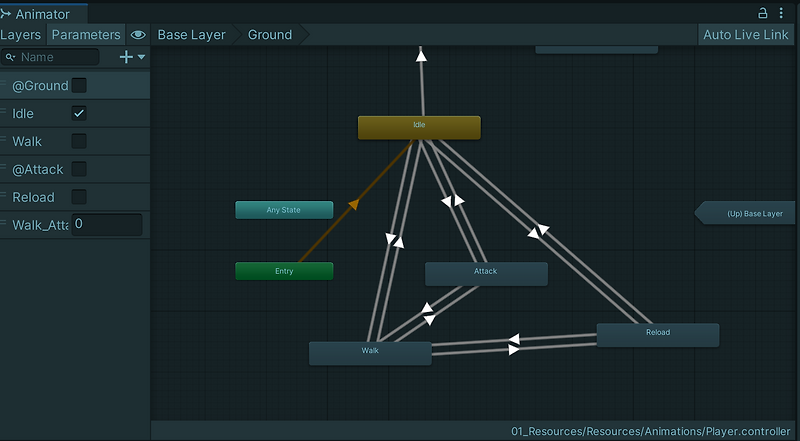
Task: Select the @Attack parameter name
Action: point(38,169)
